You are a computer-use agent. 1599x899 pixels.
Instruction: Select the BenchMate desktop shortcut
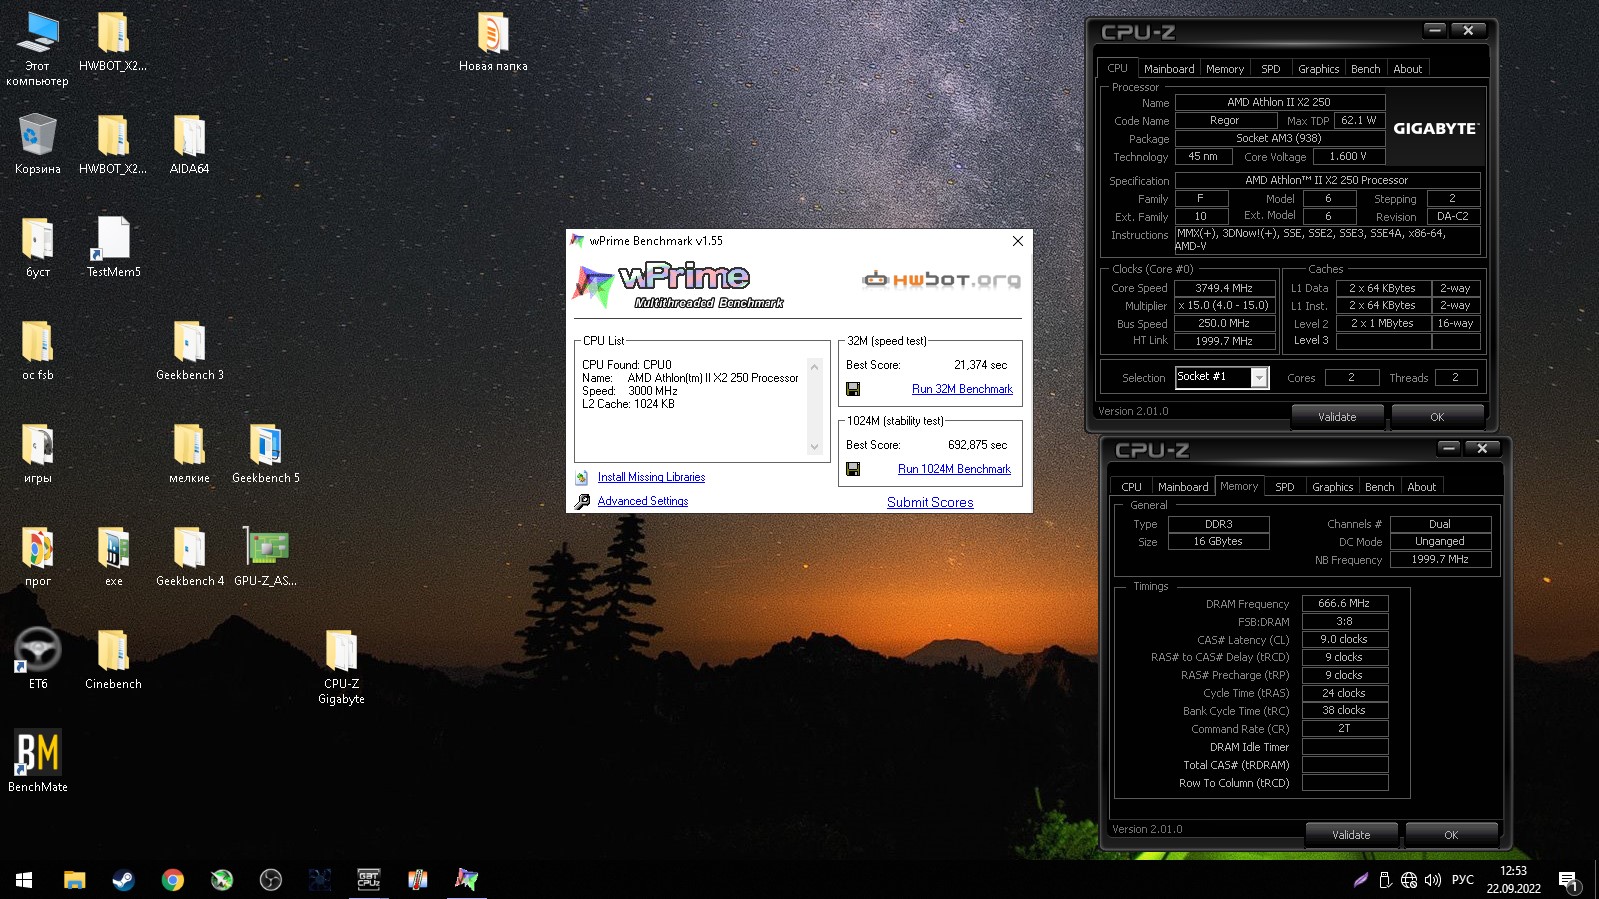[x=37, y=762]
